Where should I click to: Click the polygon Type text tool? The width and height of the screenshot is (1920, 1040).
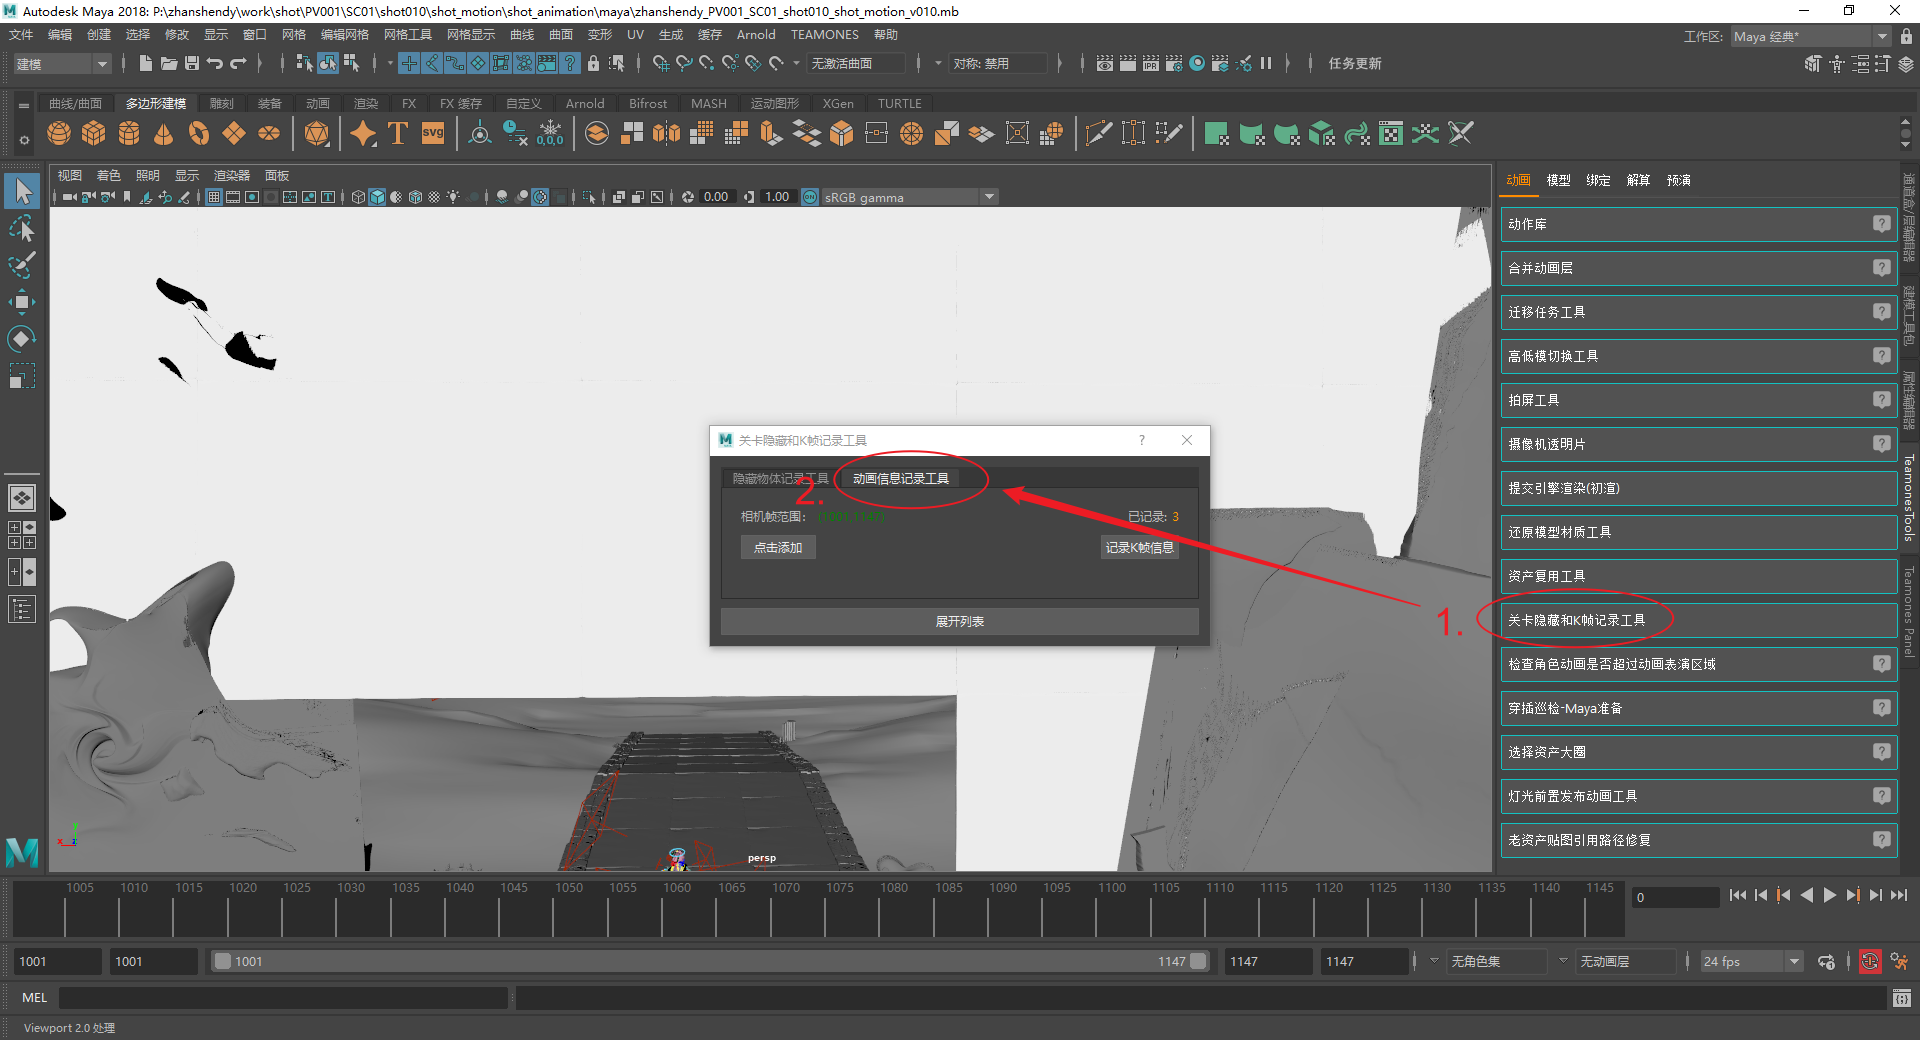click(397, 133)
